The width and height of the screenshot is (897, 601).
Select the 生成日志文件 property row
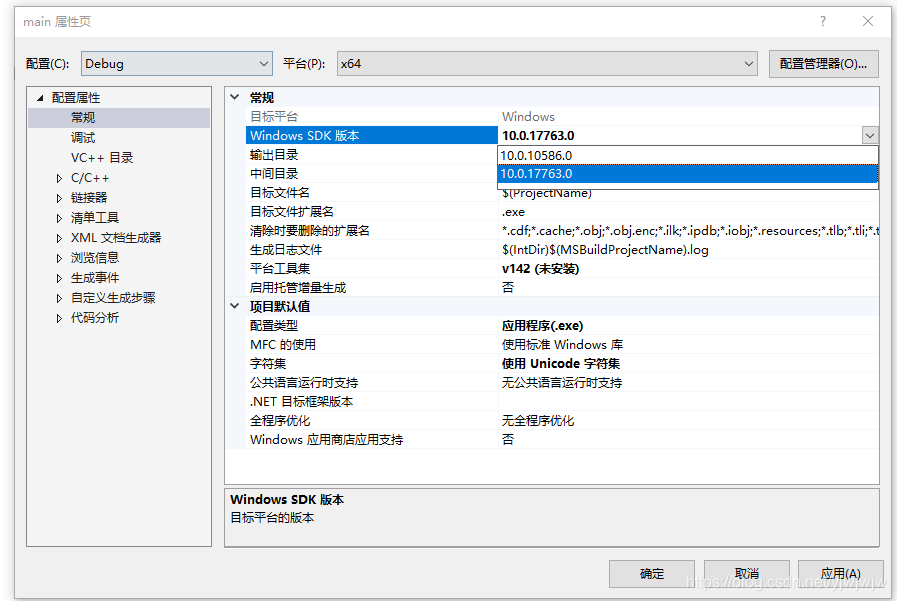point(562,250)
